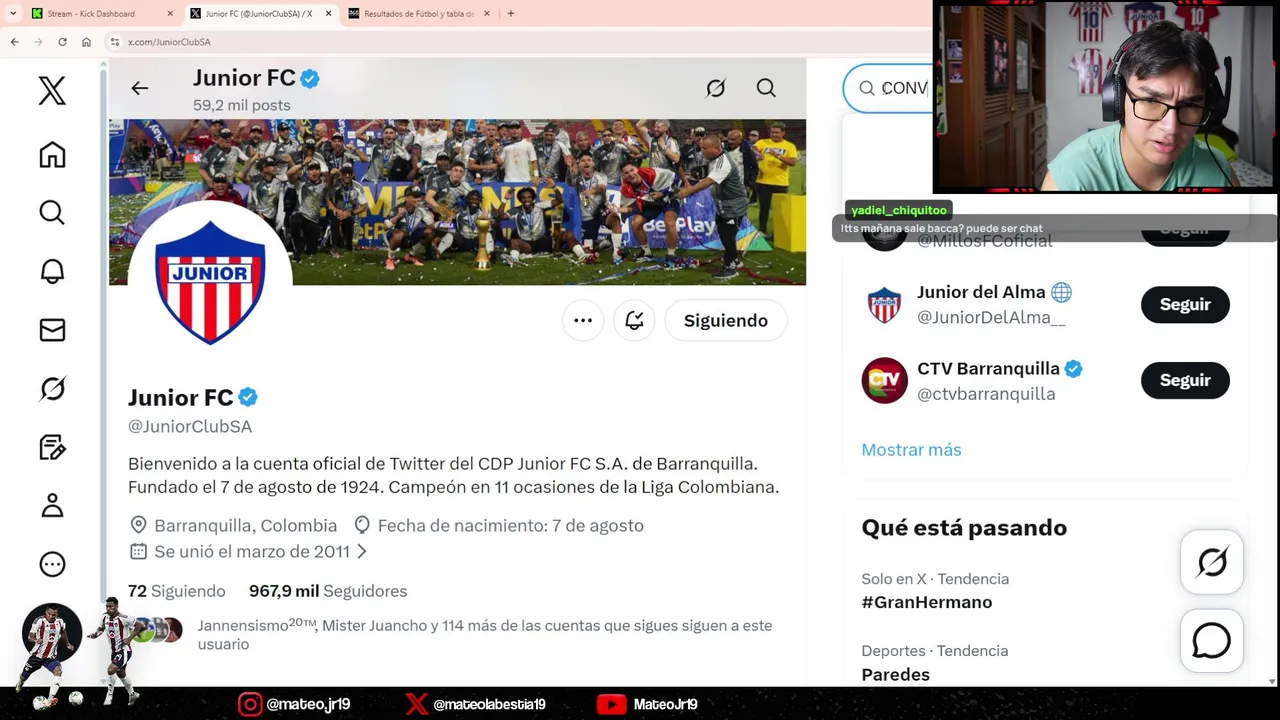The width and height of the screenshot is (1280, 720).
Task: Close the Junior FC X tab
Action: 328,14
